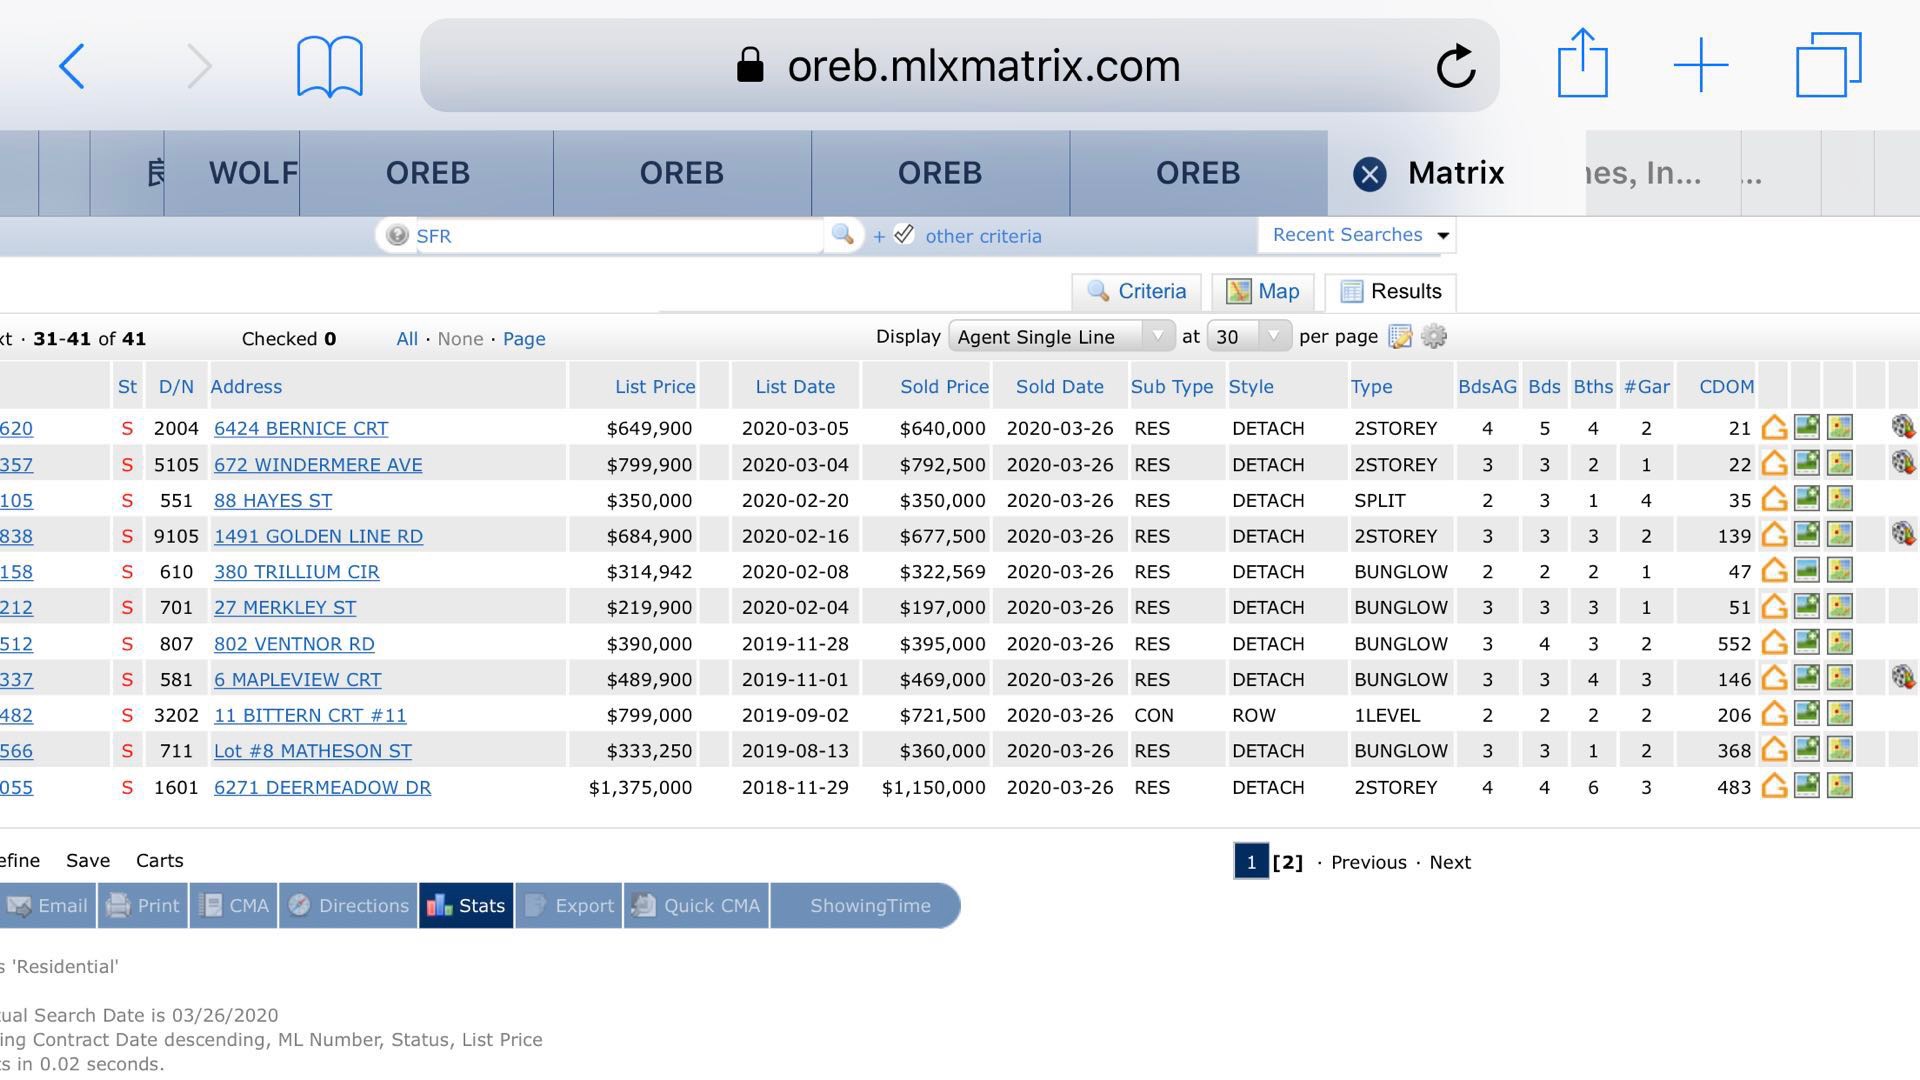Sort by Sold Date column
This screenshot has height=1080, width=1920.
pyautogui.click(x=1060, y=387)
